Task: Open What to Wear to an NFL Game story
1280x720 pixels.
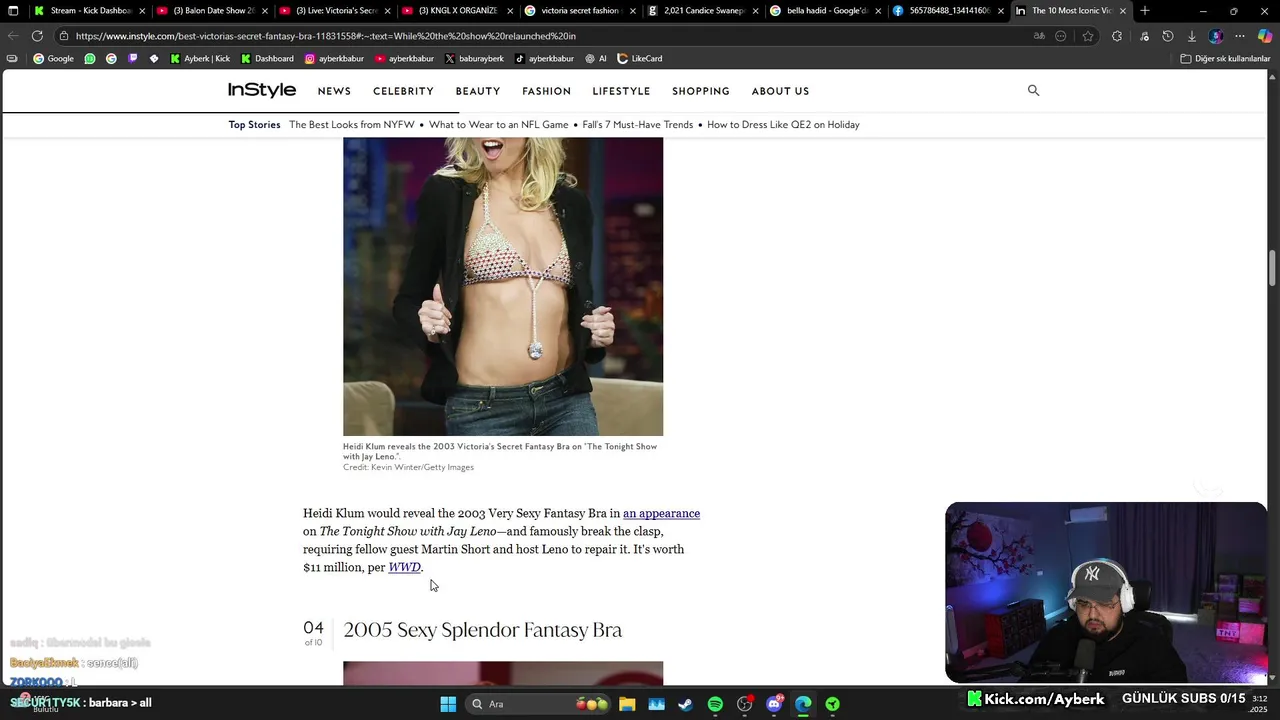Action: pyautogui.click(x=499, y=125)
